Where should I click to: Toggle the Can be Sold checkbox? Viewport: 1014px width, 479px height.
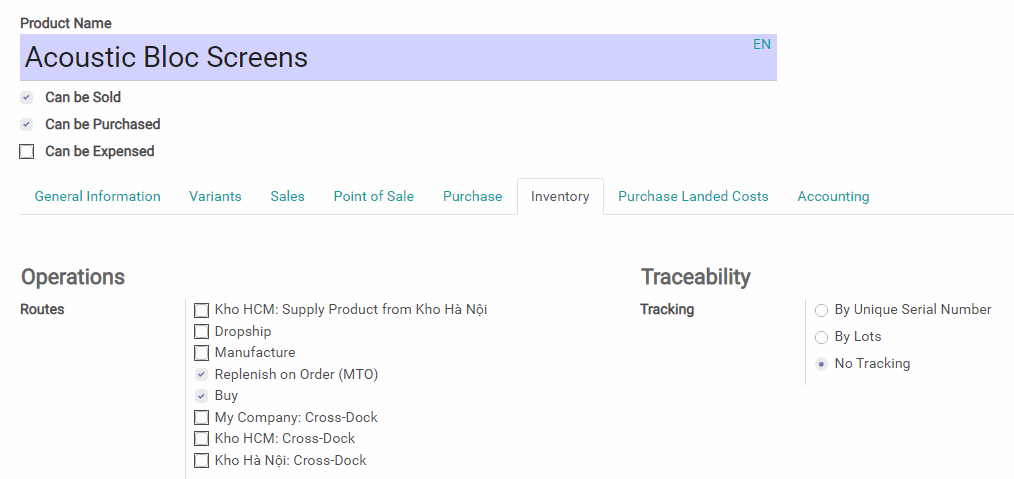click(x=27, y=98)
